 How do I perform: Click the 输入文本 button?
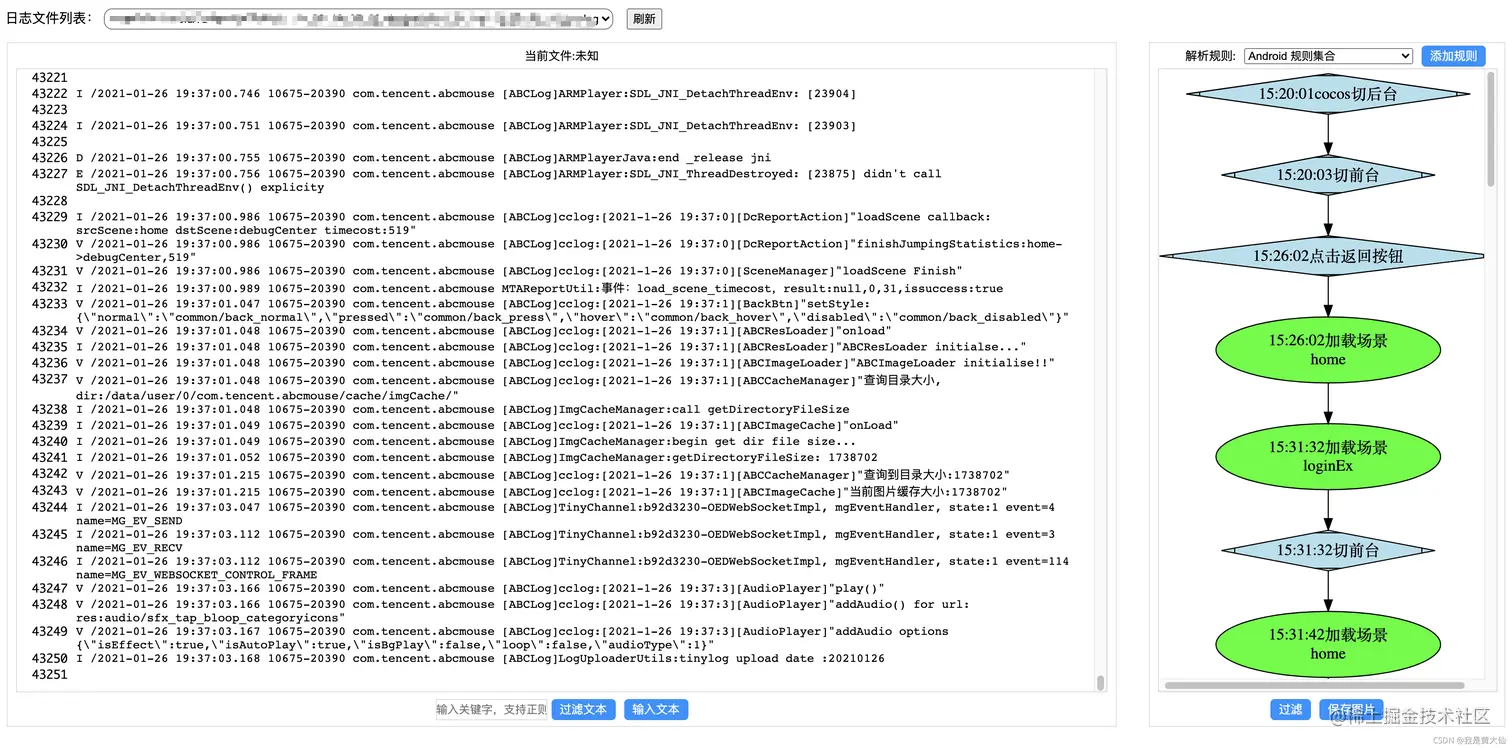tap(656, 709)
